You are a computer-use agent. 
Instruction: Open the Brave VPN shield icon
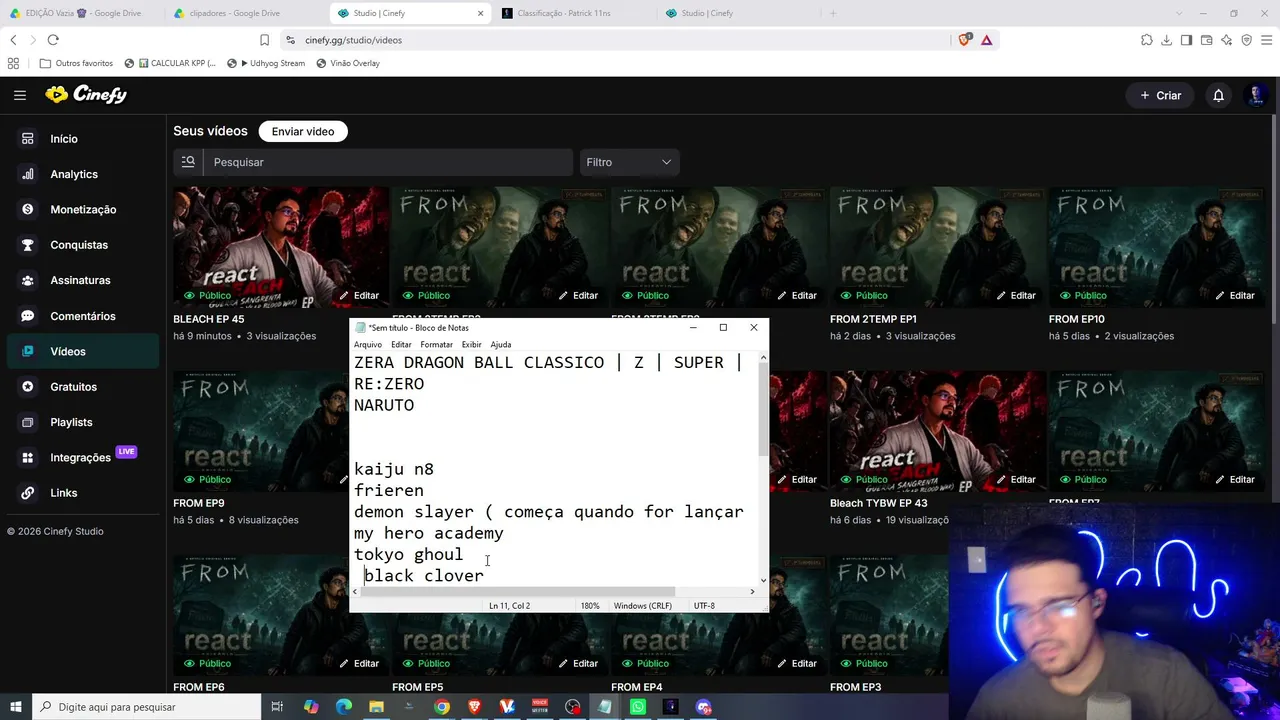coord(1246,40)
